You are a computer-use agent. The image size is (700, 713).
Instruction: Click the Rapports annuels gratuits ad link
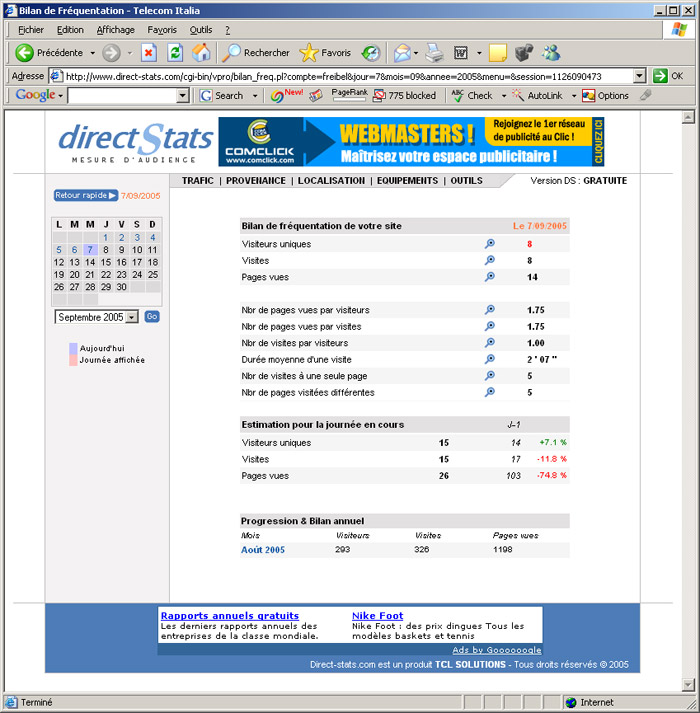pos(229,616)
